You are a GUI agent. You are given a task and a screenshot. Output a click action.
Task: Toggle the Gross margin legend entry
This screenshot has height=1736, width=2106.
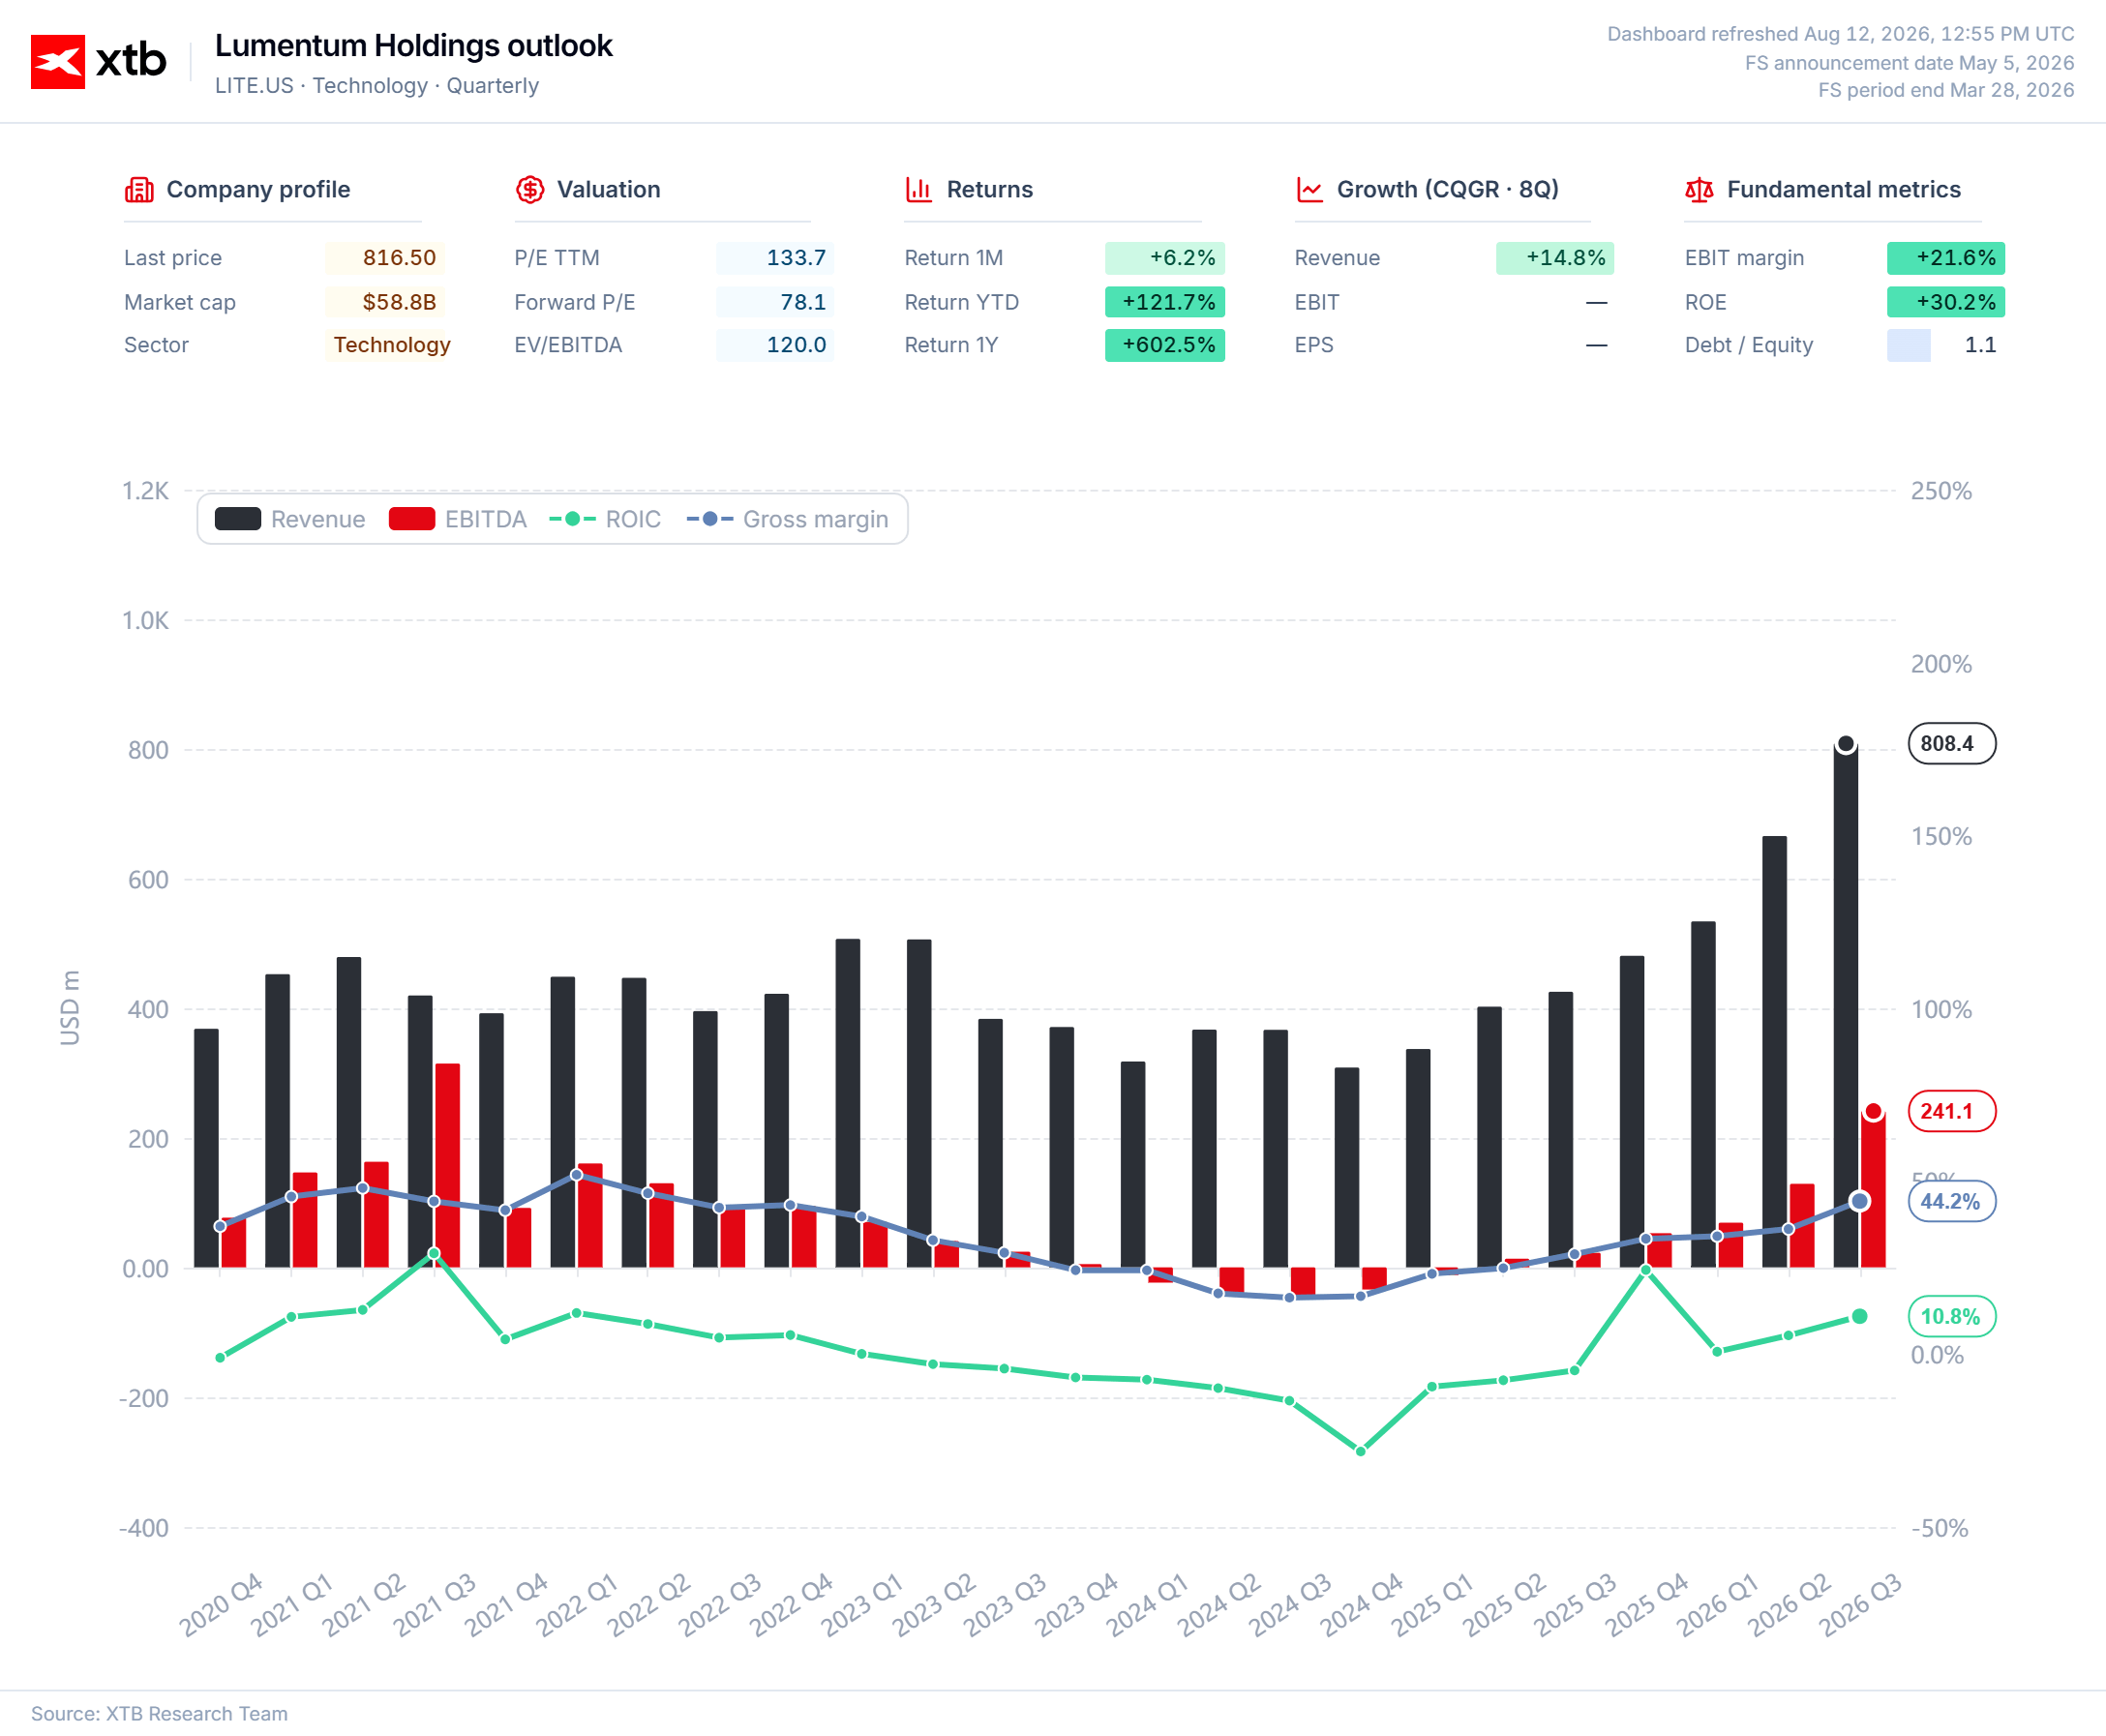(x=788, y=519)
